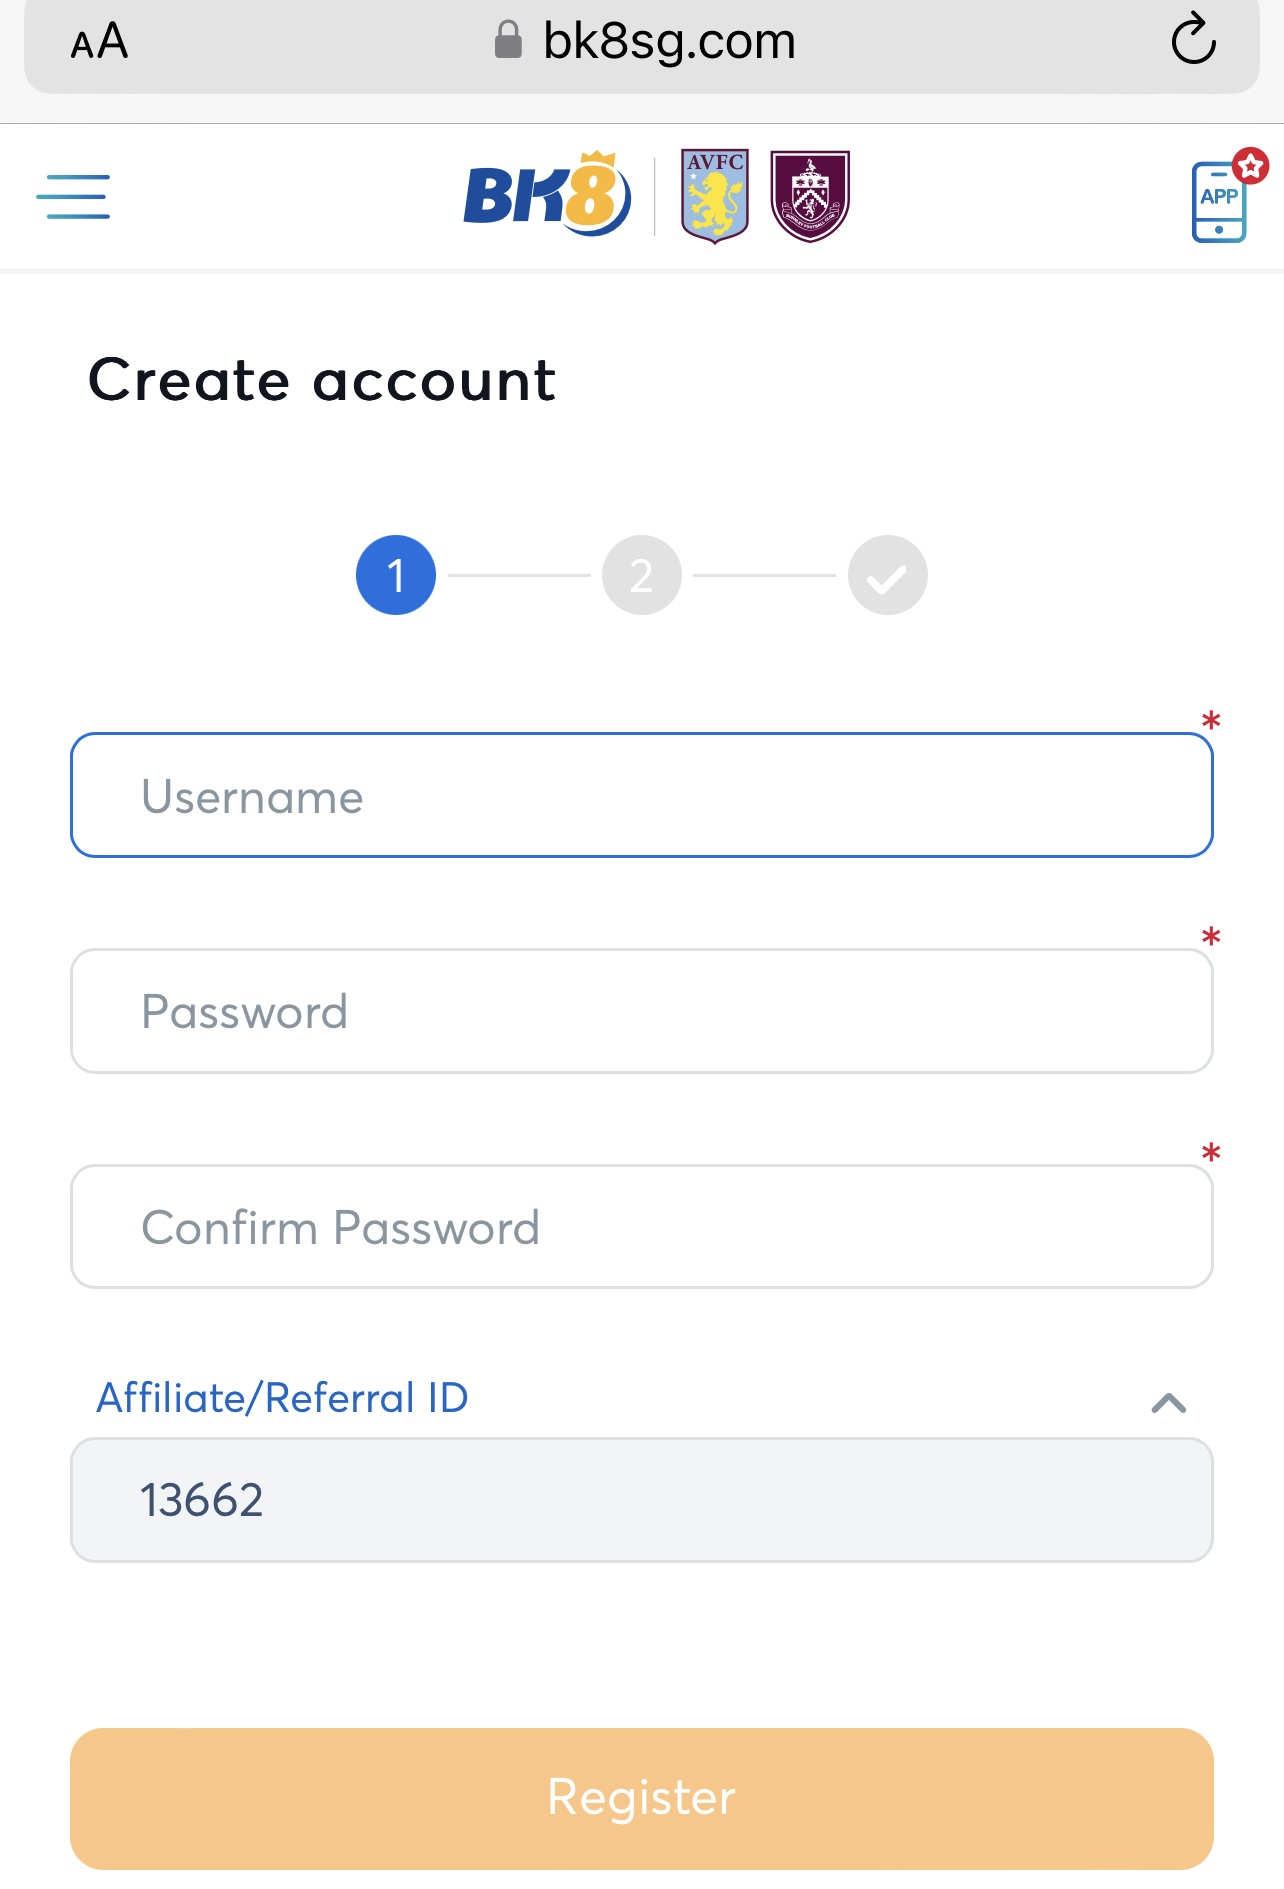The image size is (1284, 1889).
Task: Focus the Username field
Action: click(641, 796)
